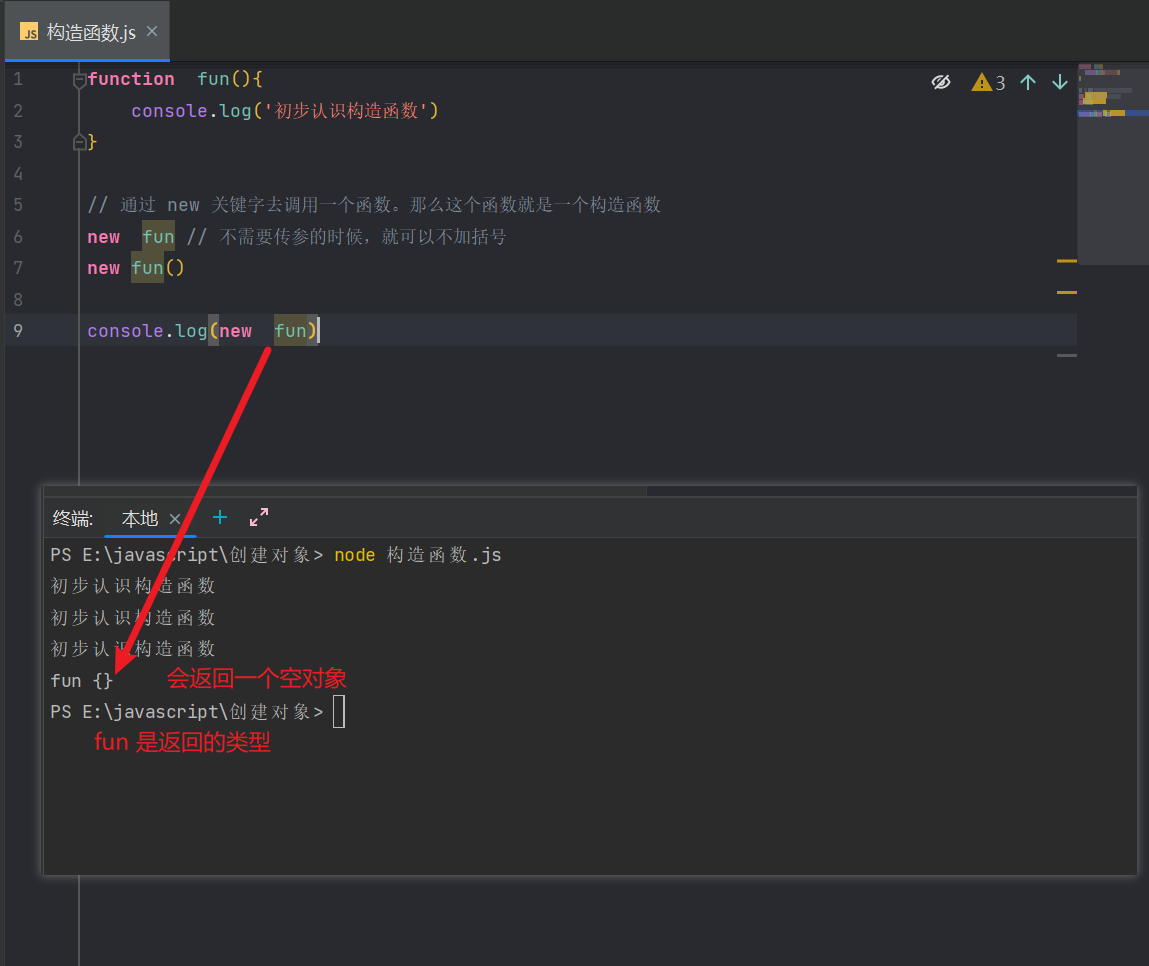This screenshot has height=966, width=1149.
Task: Switch to the 本地 terminal tab
Action: pyautogui.click(x=140, y=519)
